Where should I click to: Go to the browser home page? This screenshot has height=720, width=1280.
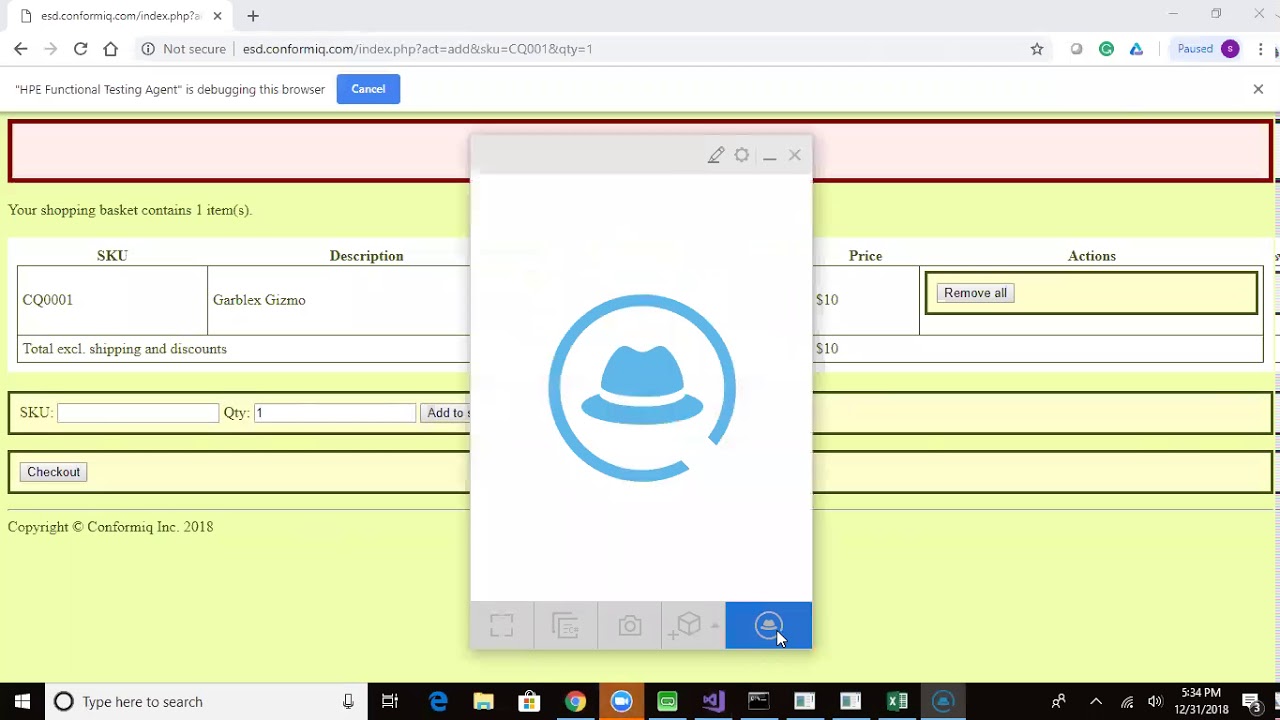point(111,49)
